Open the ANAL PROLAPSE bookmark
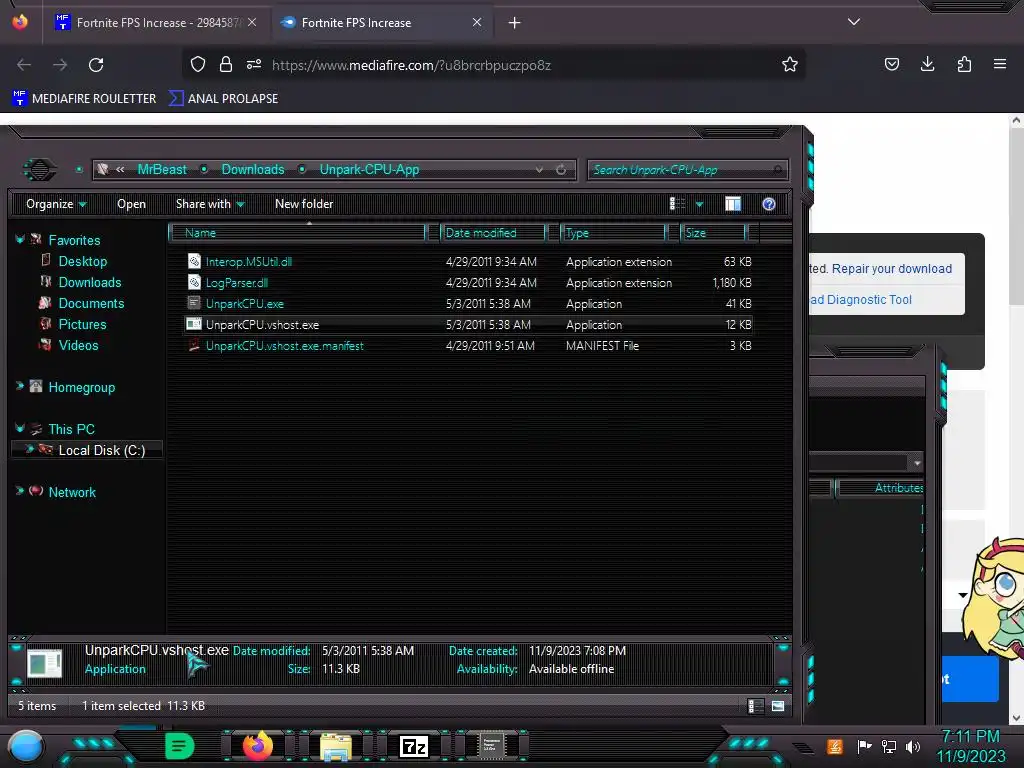 click(x=223, y=99)
